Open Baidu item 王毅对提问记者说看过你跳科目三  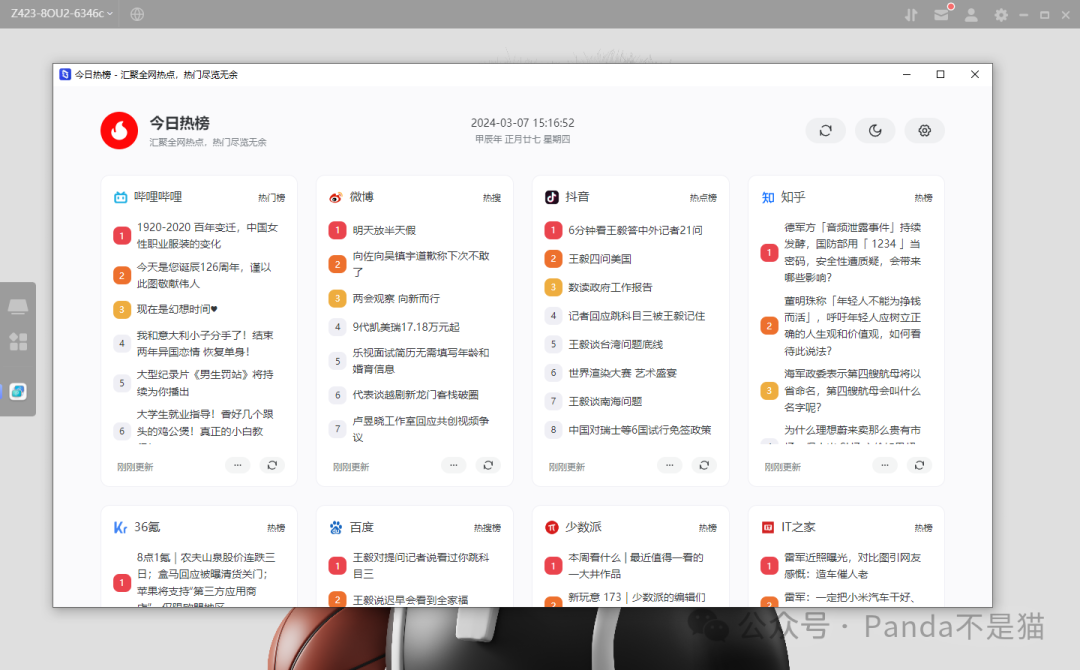point(421,565)
